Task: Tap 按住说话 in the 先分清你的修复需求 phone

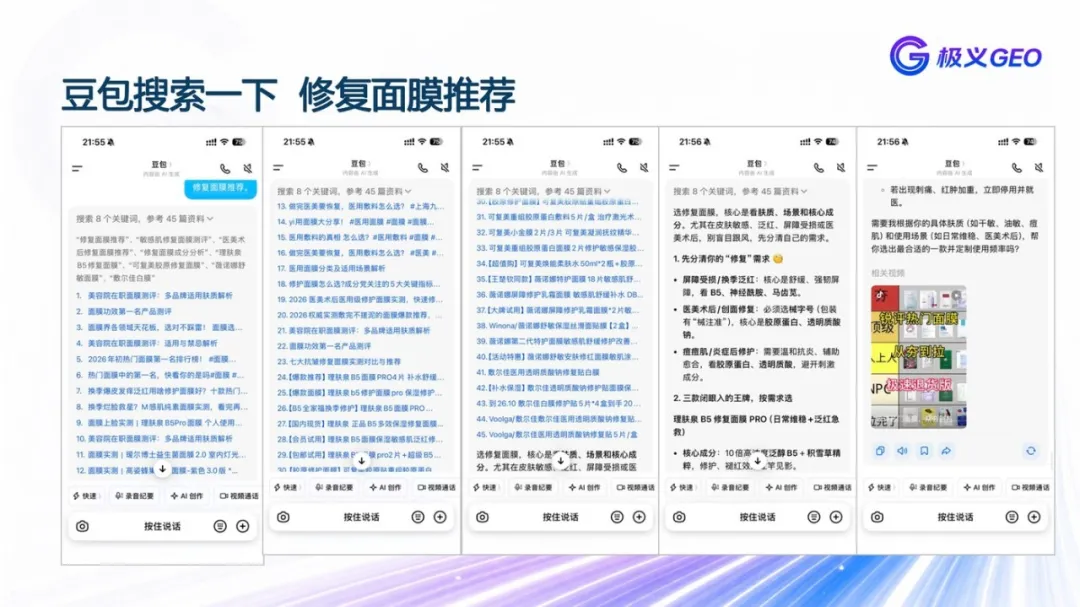Action: pos(758,517)
